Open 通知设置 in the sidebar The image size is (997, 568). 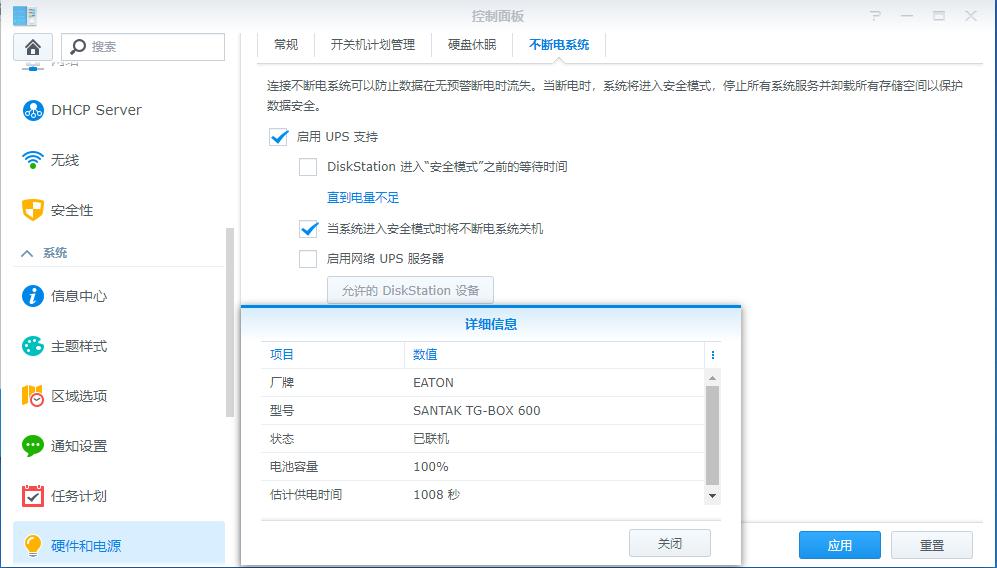79,446
